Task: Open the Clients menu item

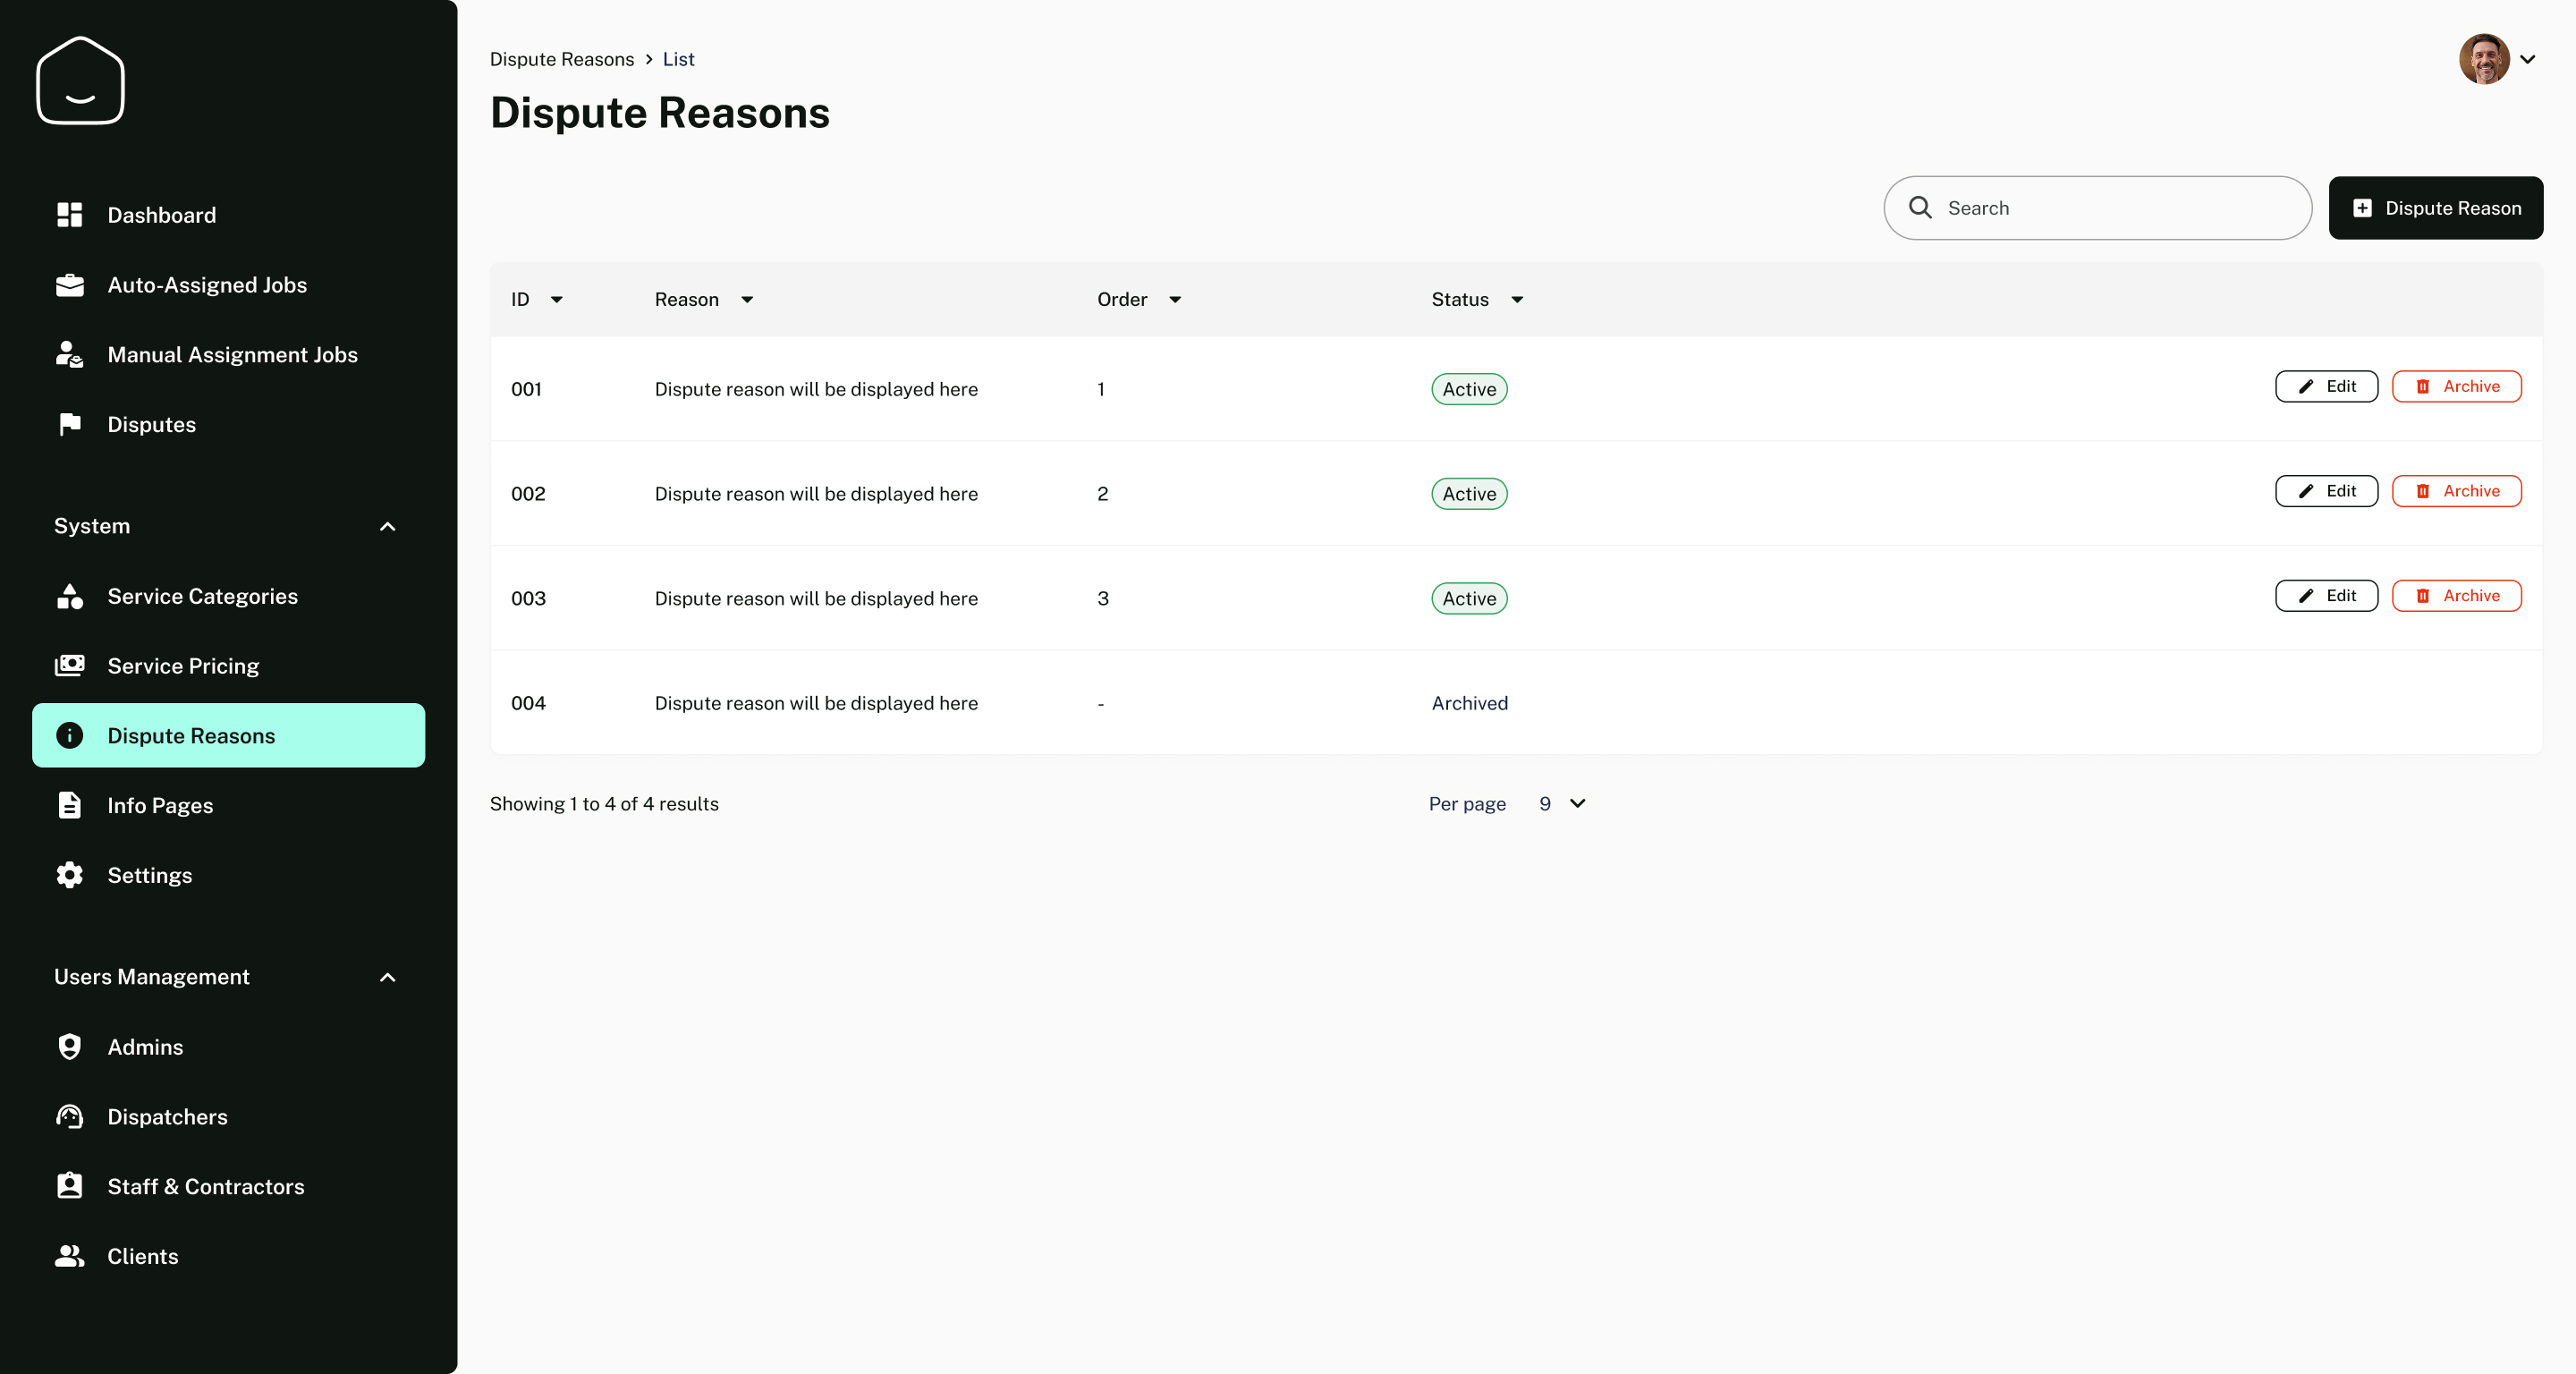Action: 142,1256
